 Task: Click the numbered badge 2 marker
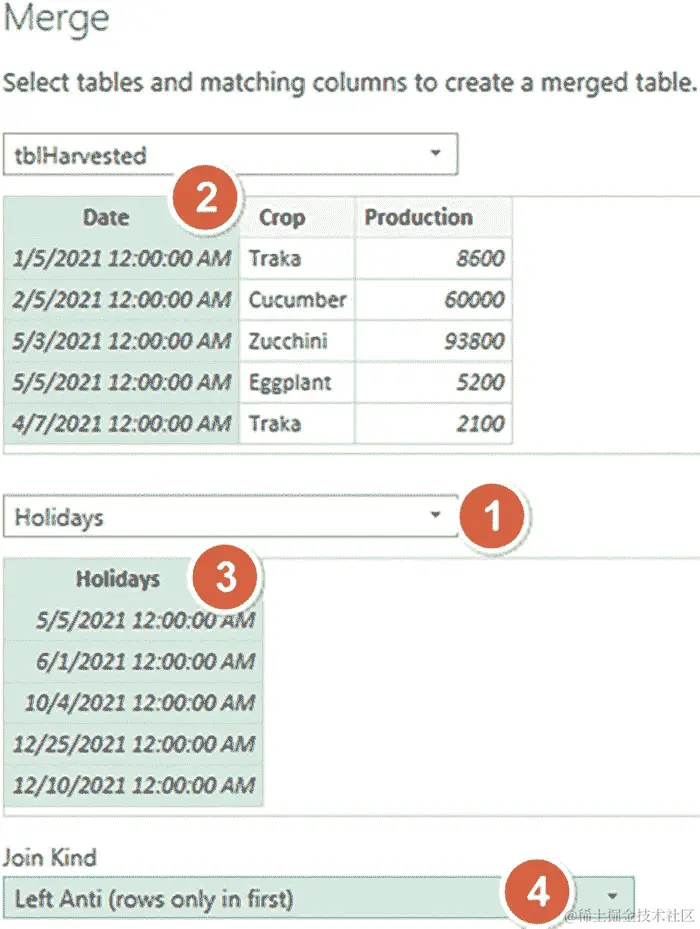pos(205,198)
